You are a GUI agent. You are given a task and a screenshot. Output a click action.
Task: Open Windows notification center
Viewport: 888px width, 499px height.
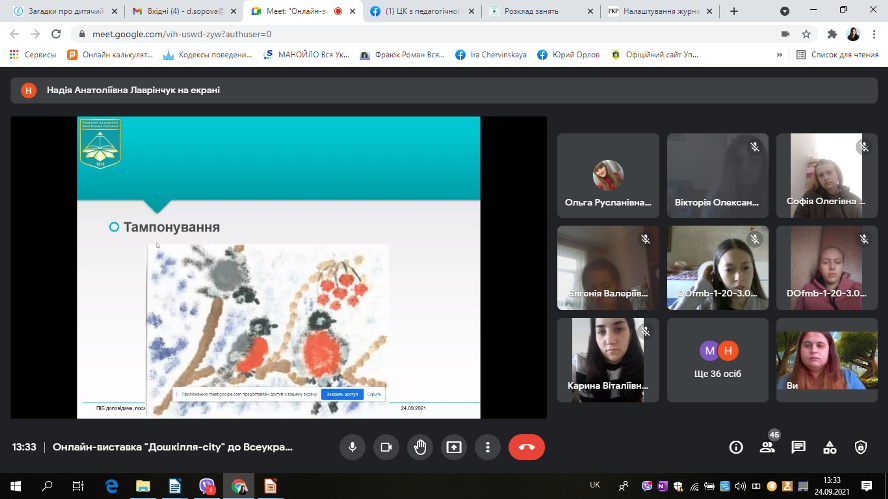pyautogui.click(x=866, y=486)
